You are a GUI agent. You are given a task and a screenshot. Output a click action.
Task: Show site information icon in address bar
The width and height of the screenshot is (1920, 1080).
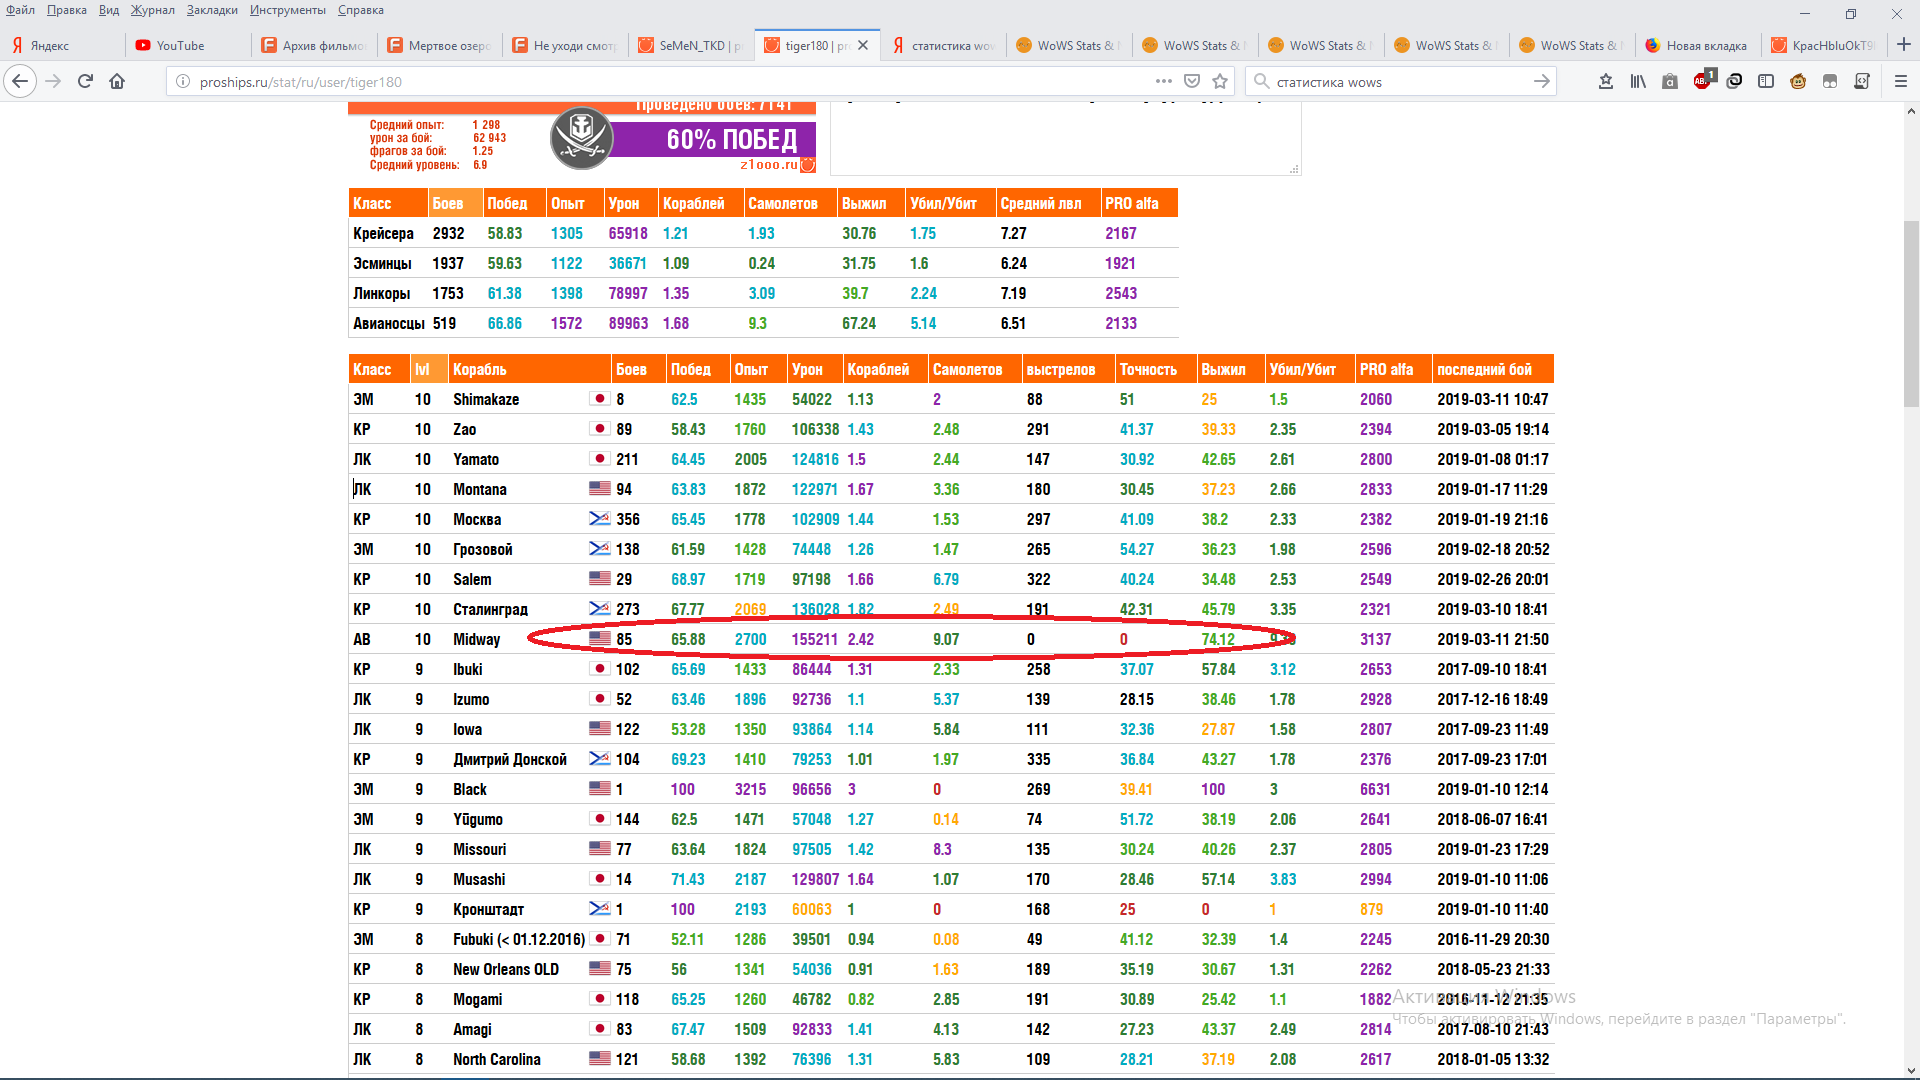(183, 81)
